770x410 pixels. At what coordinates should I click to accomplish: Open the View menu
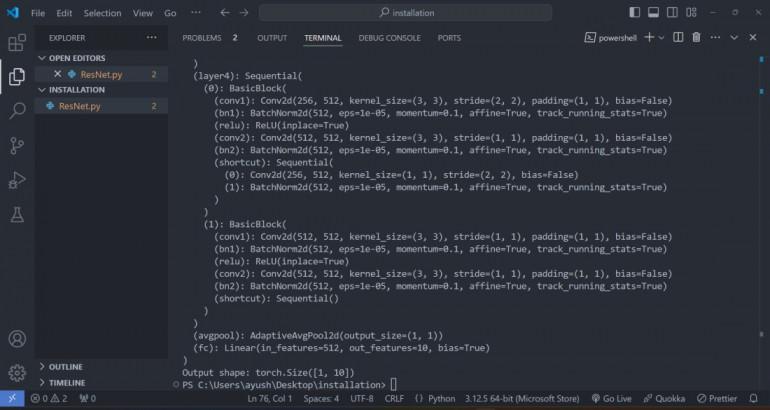coord(142,13)
